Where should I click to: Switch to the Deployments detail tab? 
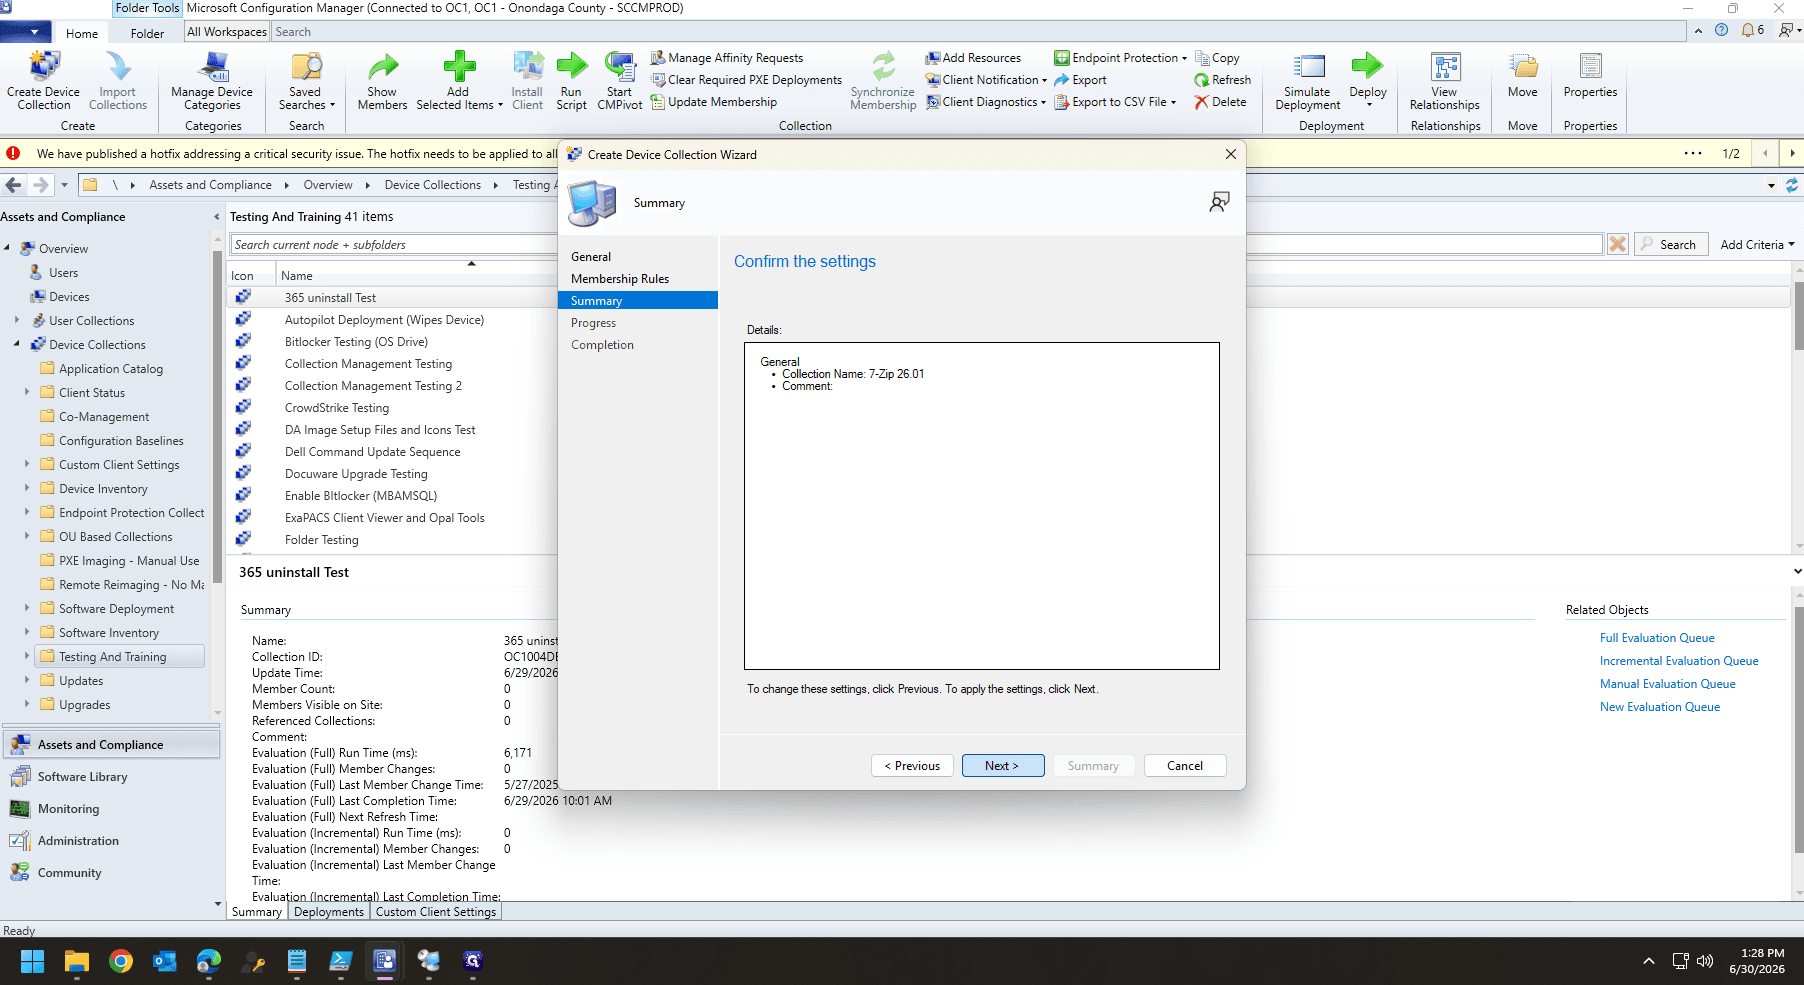(329, 912)
